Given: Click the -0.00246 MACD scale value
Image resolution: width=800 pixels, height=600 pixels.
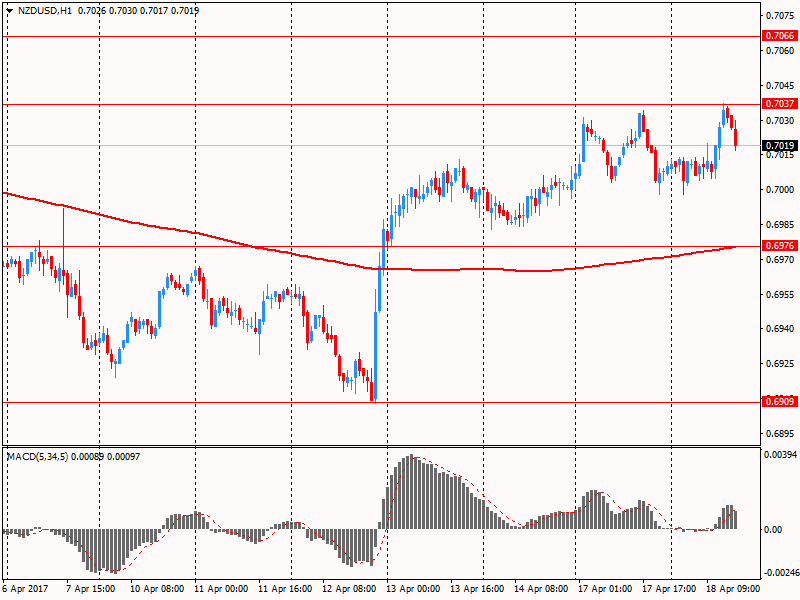Looking at the screenshot, I should 780,573.
